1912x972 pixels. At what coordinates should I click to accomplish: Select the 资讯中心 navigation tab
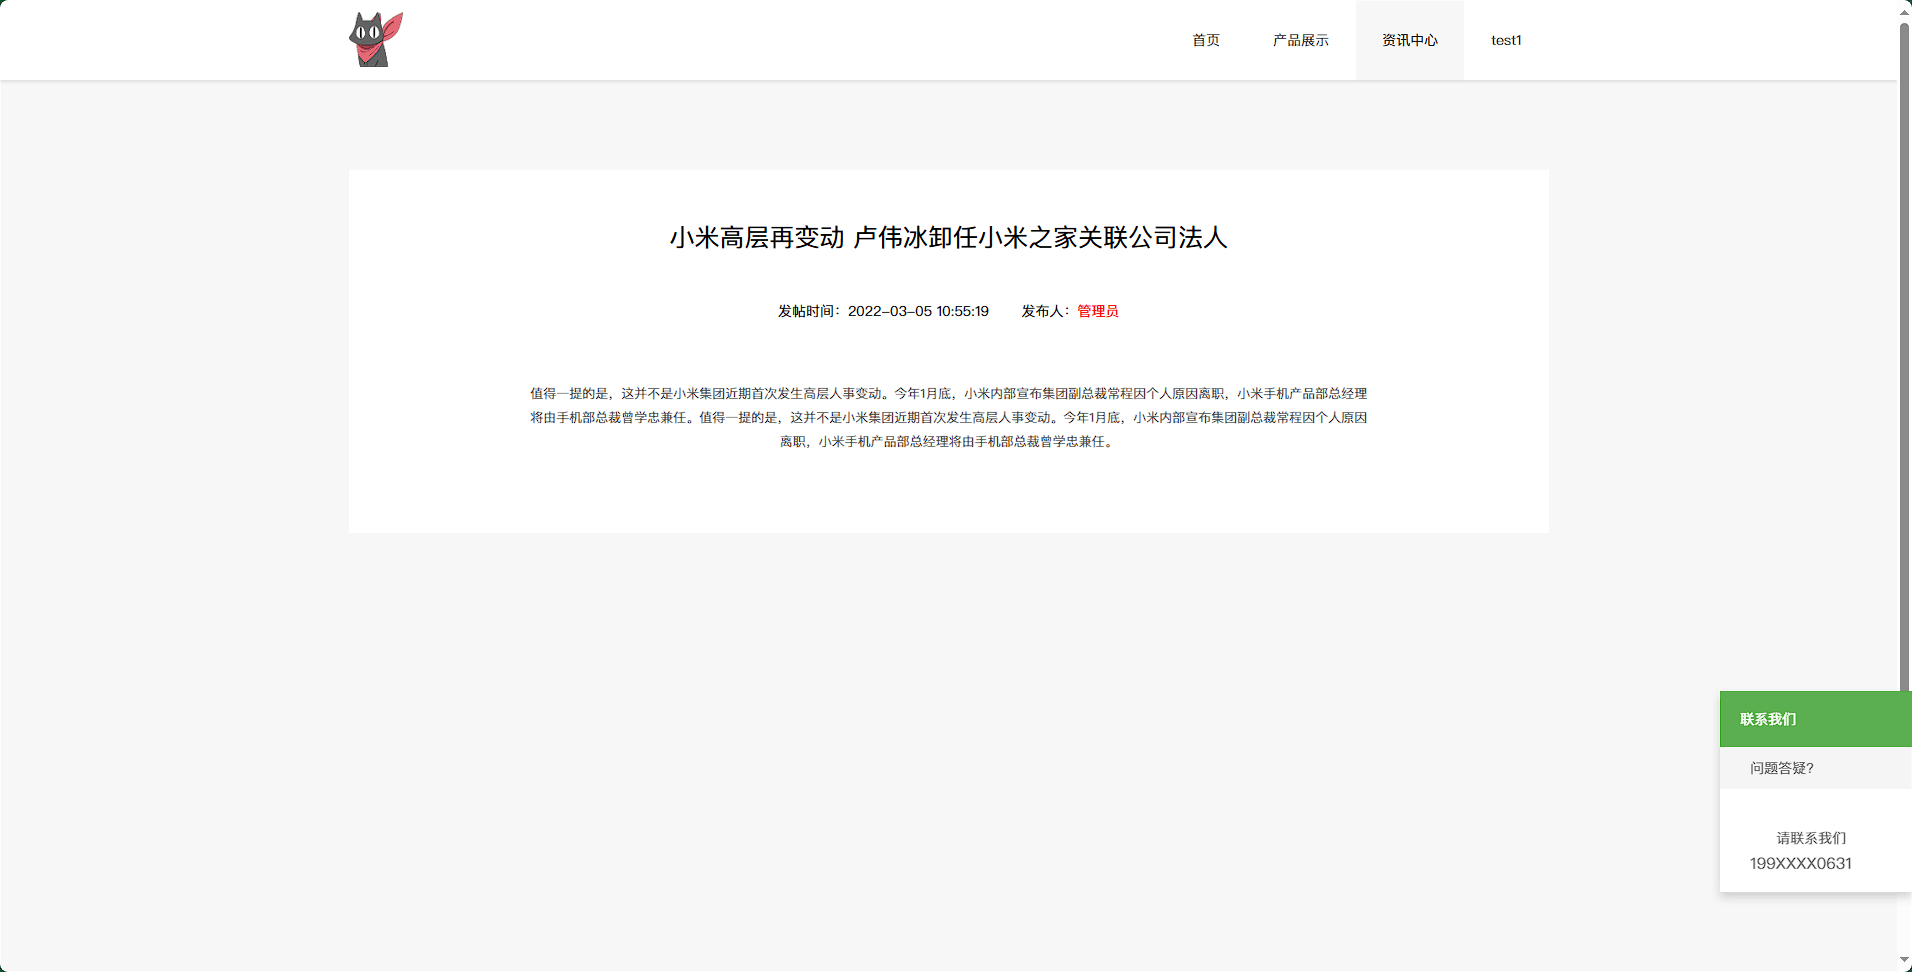pyautogui.click(x=1410, y=40)
